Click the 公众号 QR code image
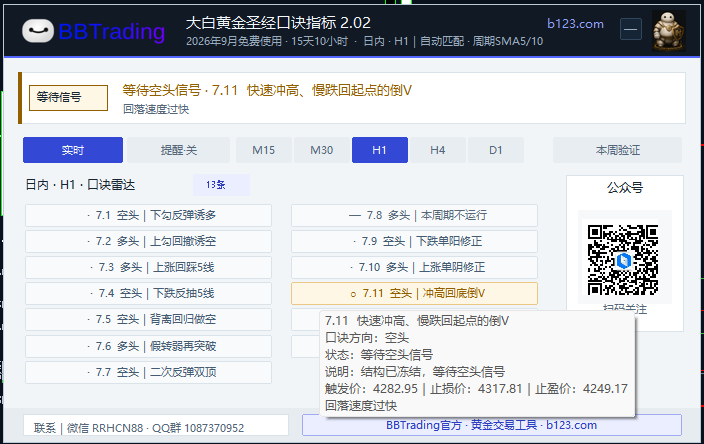 [623, 259]
